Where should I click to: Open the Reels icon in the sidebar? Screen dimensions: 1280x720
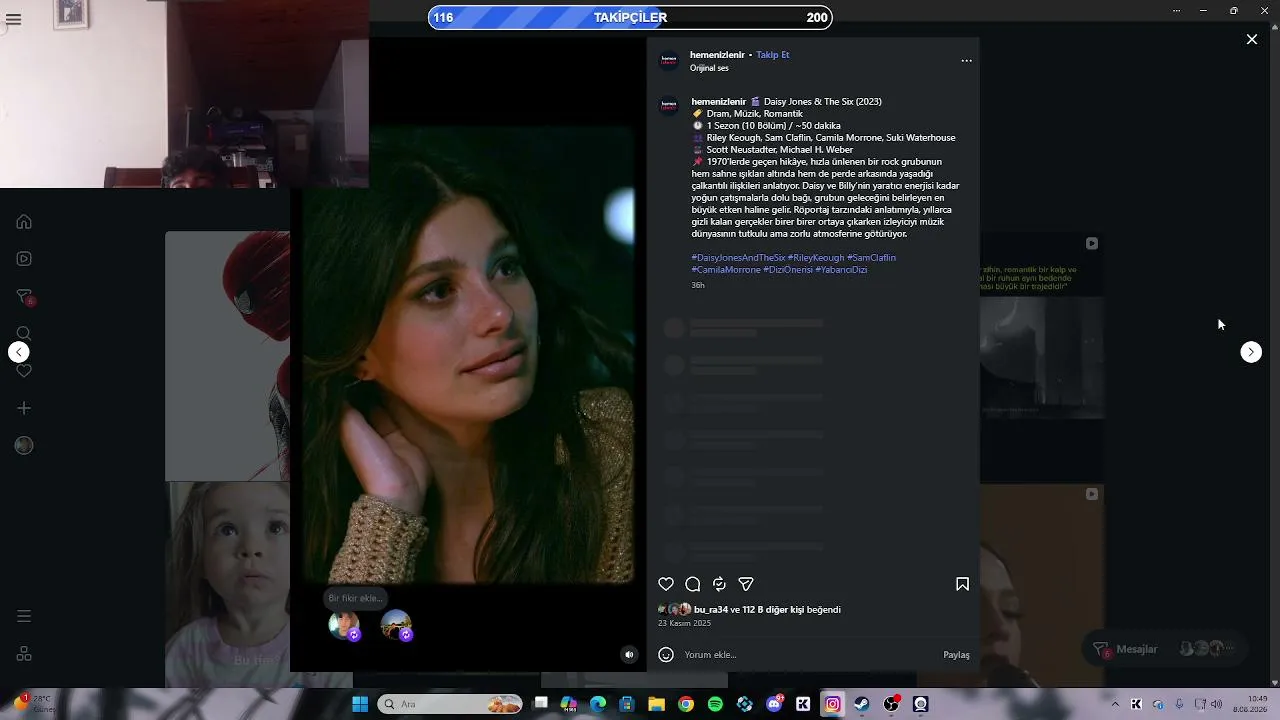24,259
